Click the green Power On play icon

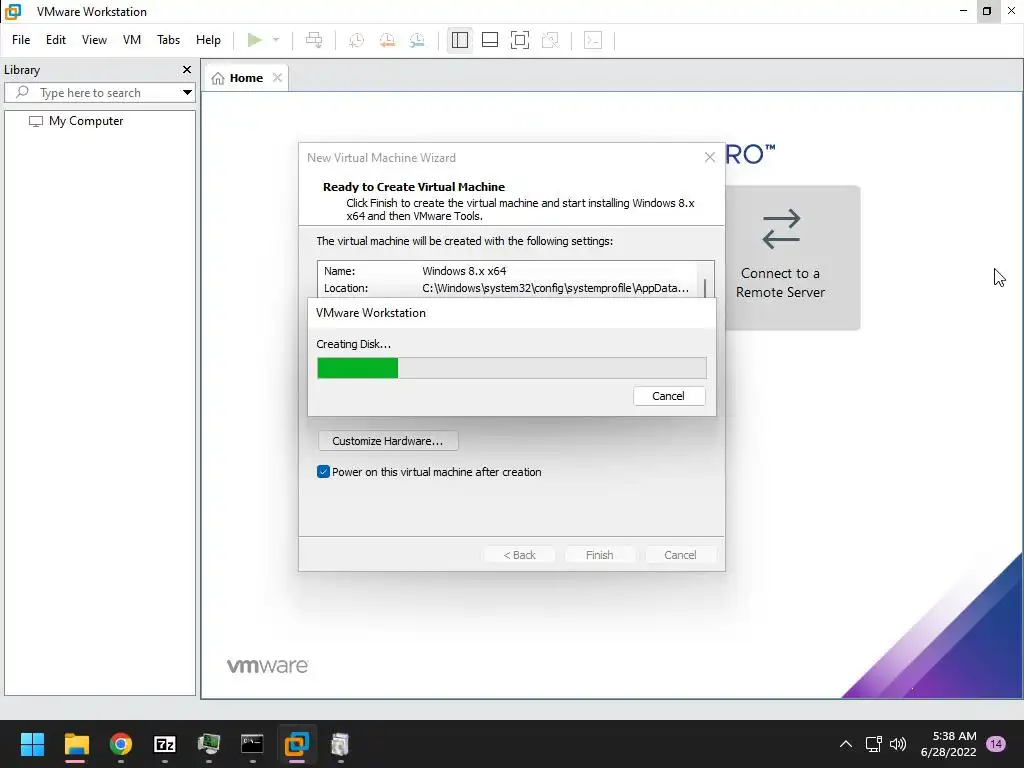coord(255,40)
